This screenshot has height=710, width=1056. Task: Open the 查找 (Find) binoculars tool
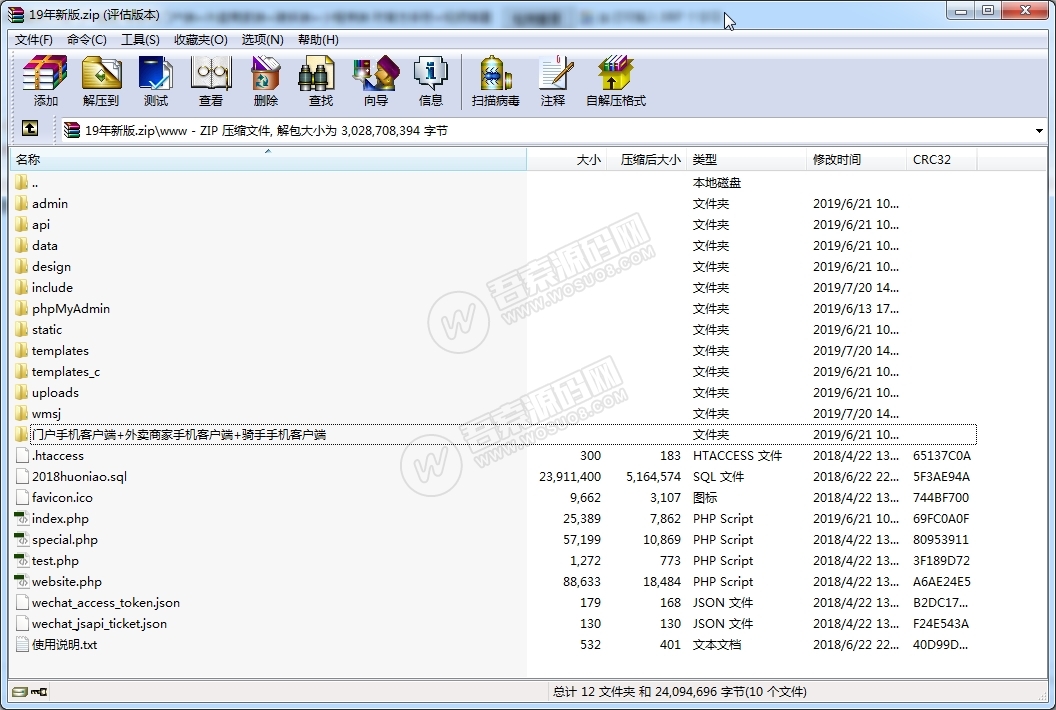pyautogui.click(x=321, y=81)
